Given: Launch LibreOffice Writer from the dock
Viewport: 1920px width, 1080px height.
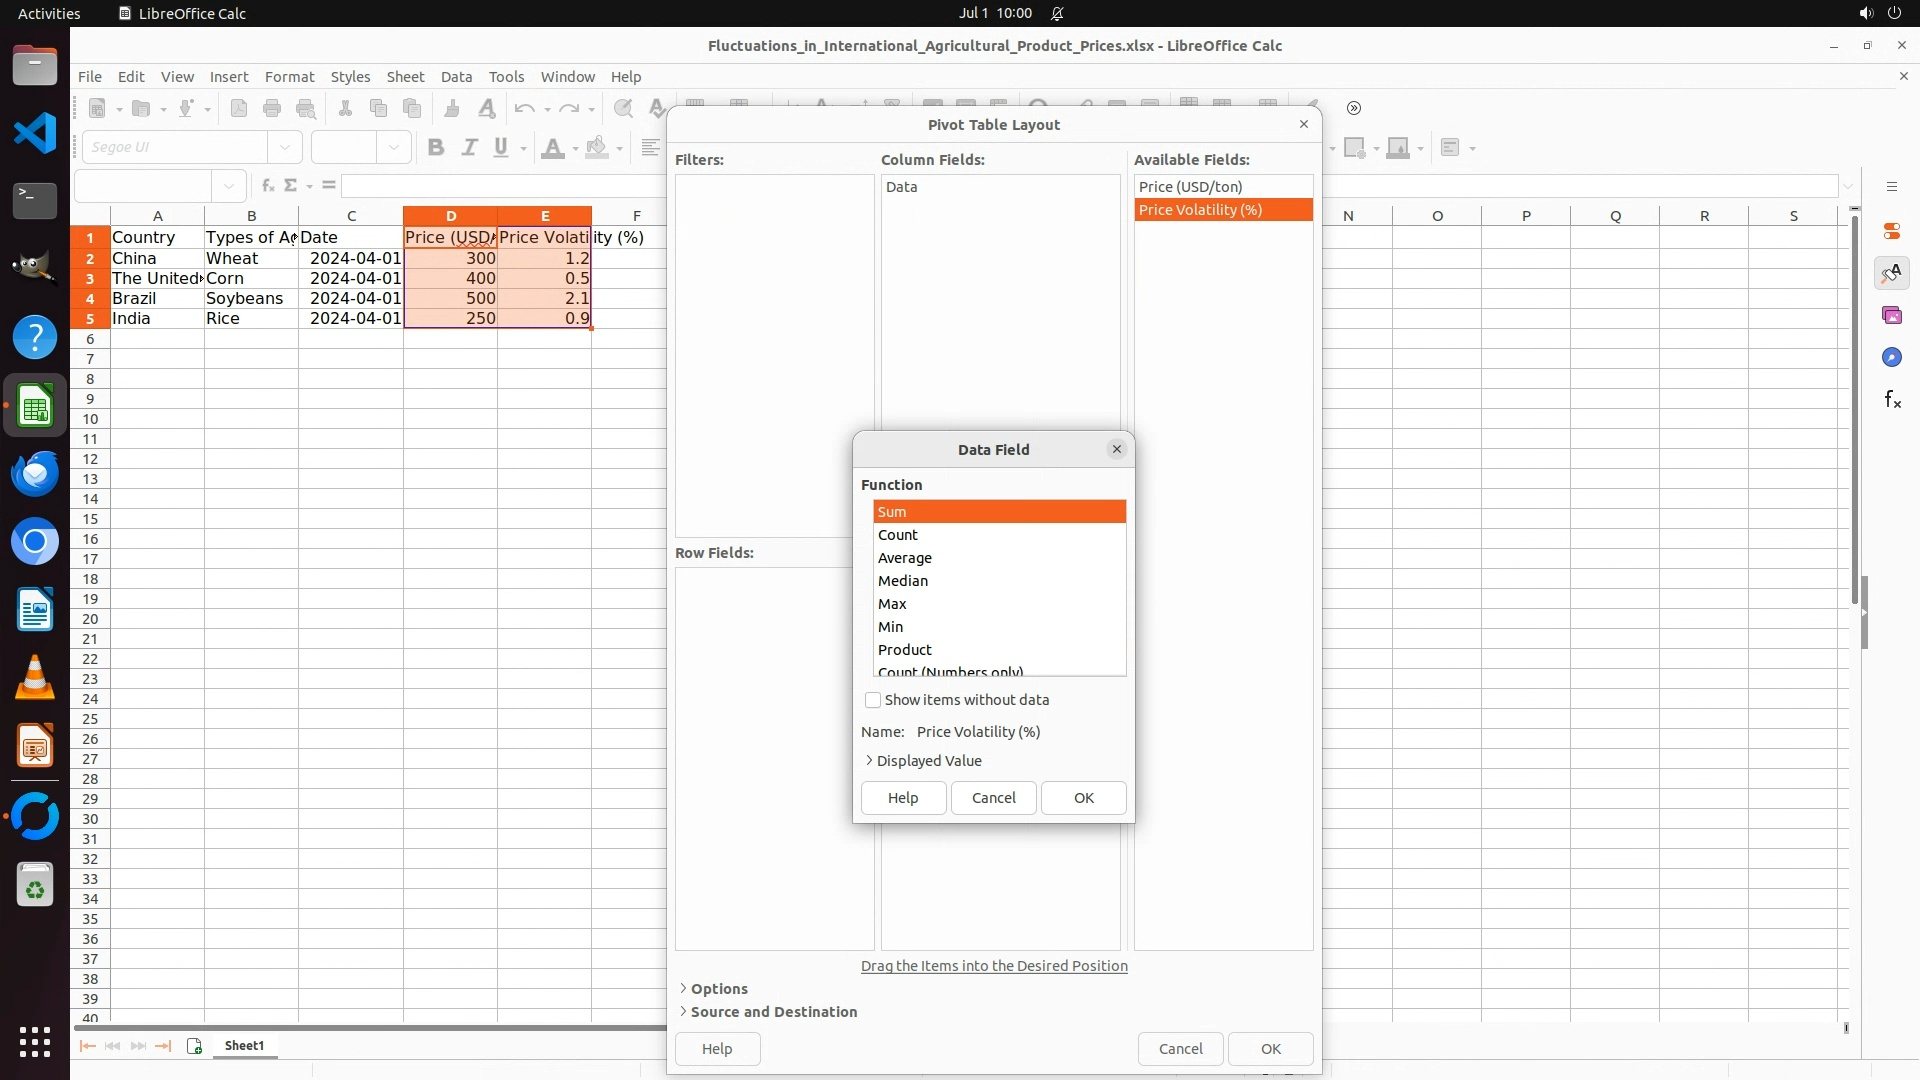Looking at the screenshot, I should [35, 610].
